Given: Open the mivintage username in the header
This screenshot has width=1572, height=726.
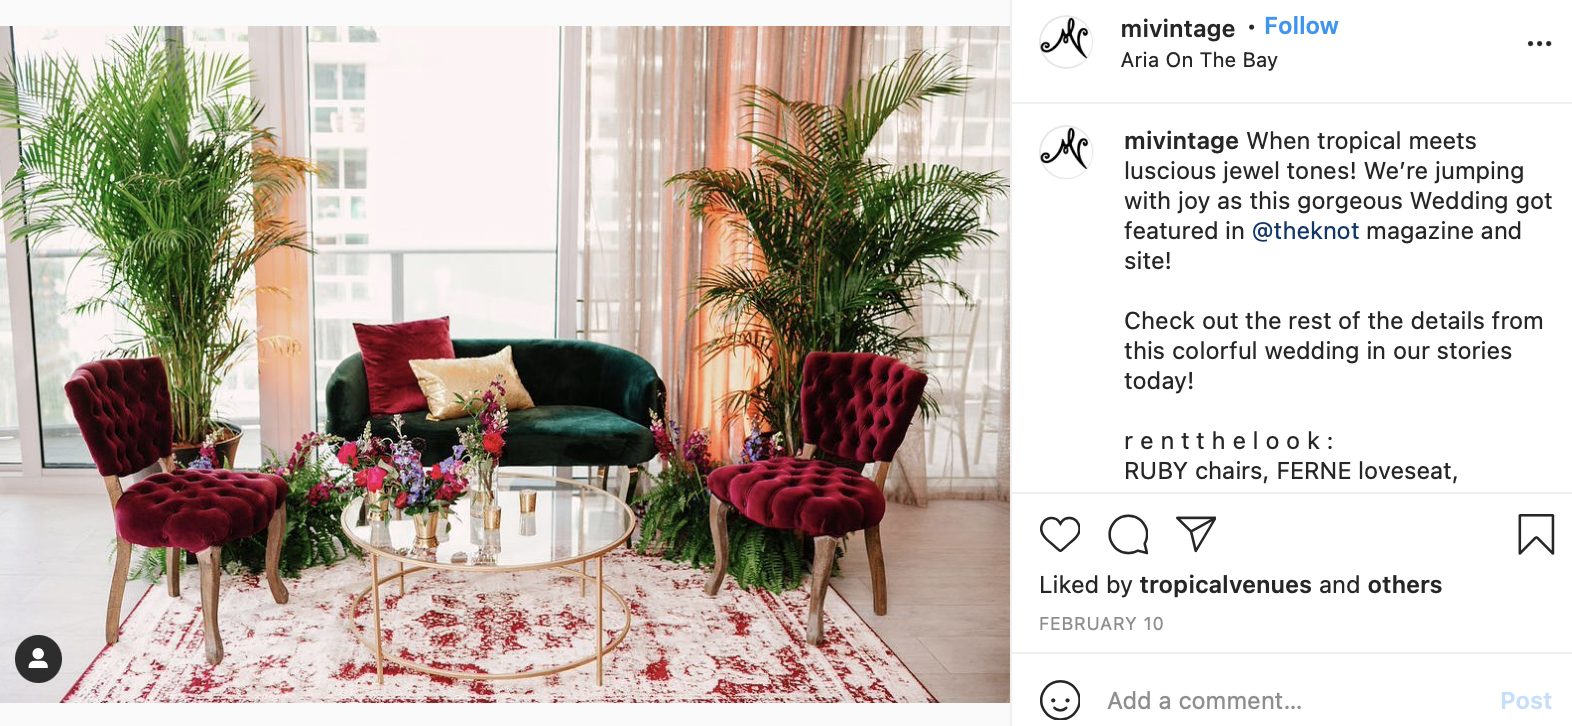Looking at the screenshot, I should 1178,28.
